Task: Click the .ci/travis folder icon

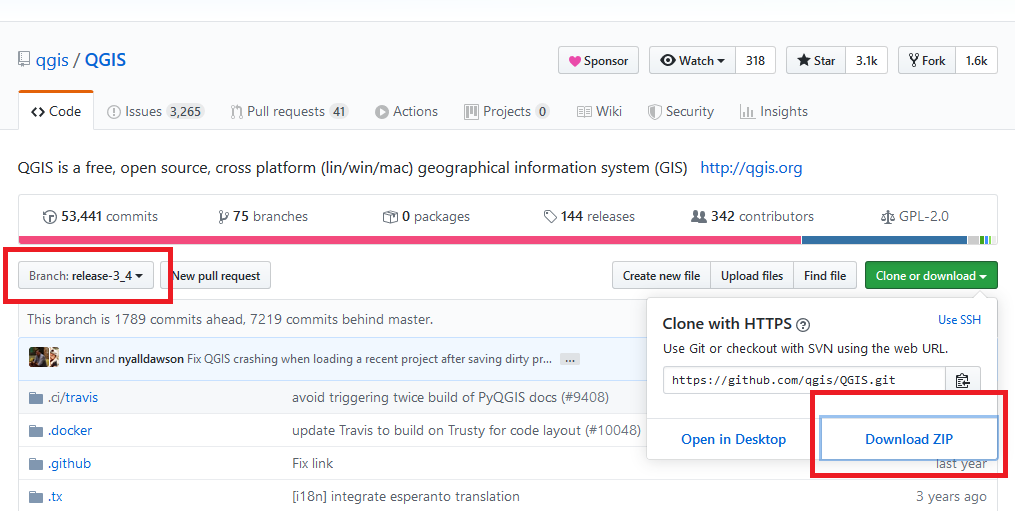Action: 37,397
